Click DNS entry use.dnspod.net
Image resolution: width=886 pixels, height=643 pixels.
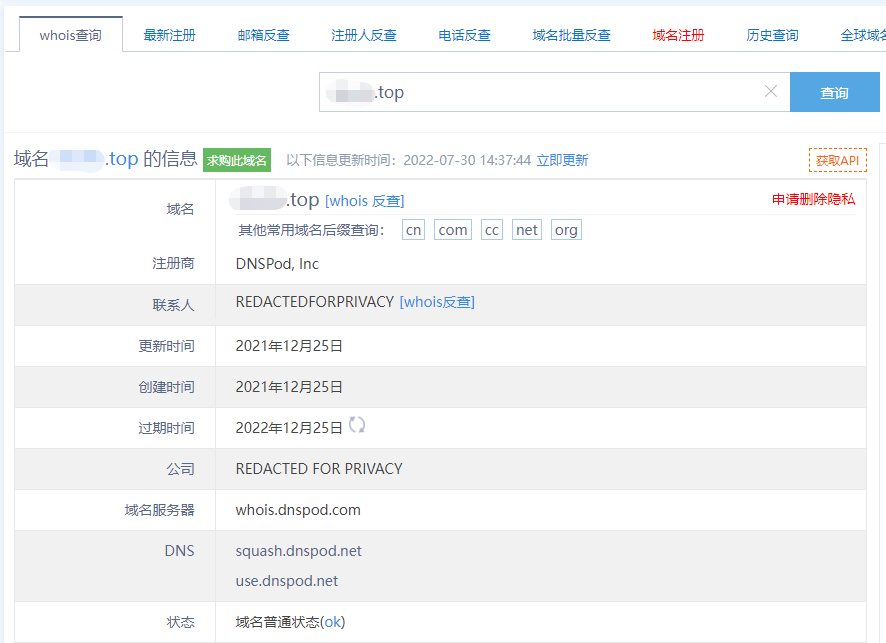tap(286, 581)
